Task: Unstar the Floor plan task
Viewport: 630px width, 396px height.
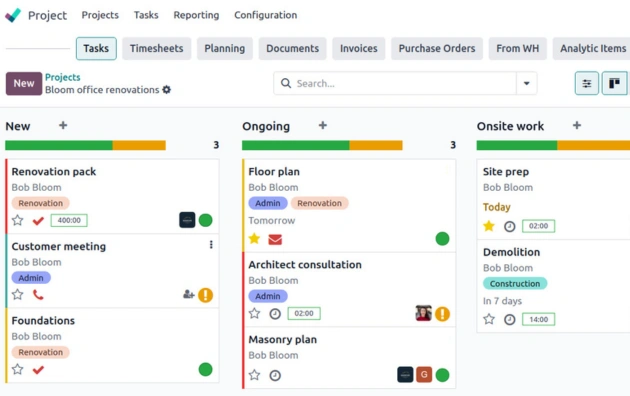Action: [254, 239]
